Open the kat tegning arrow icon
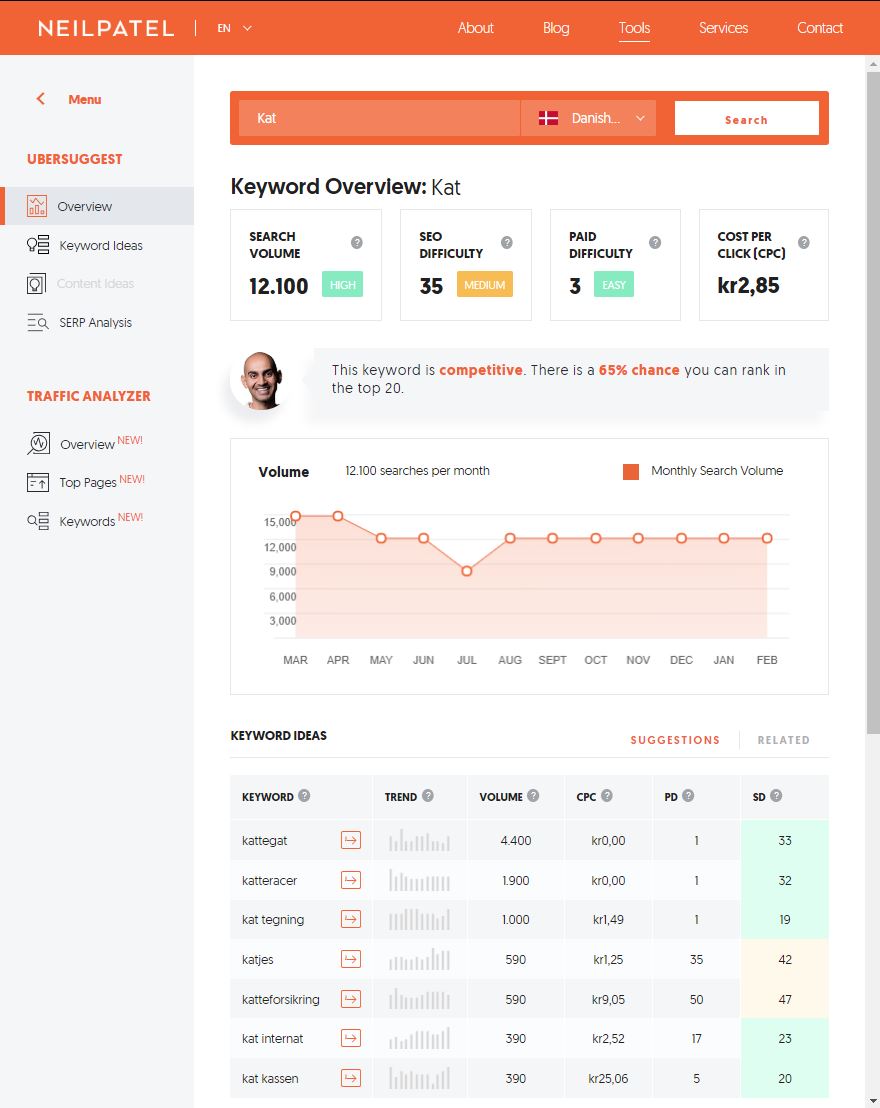 pos(351,919)
